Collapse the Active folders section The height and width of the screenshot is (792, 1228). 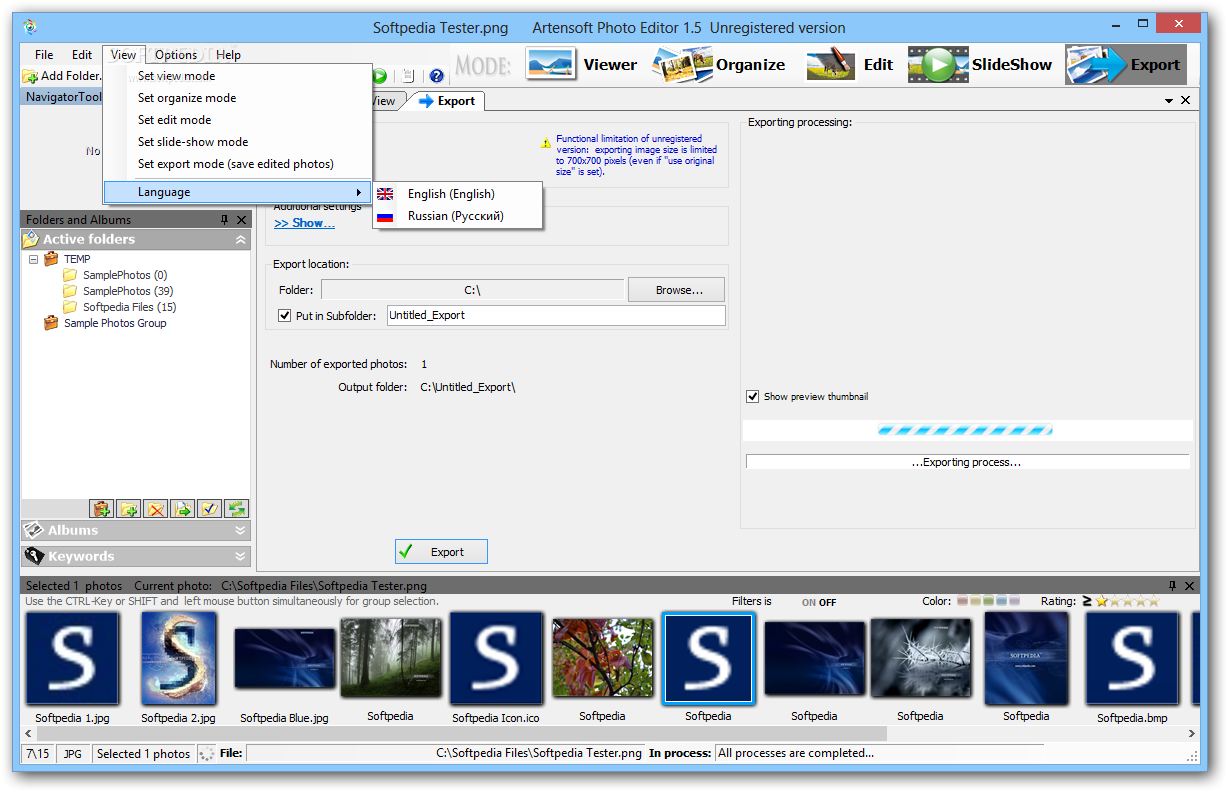240,240
